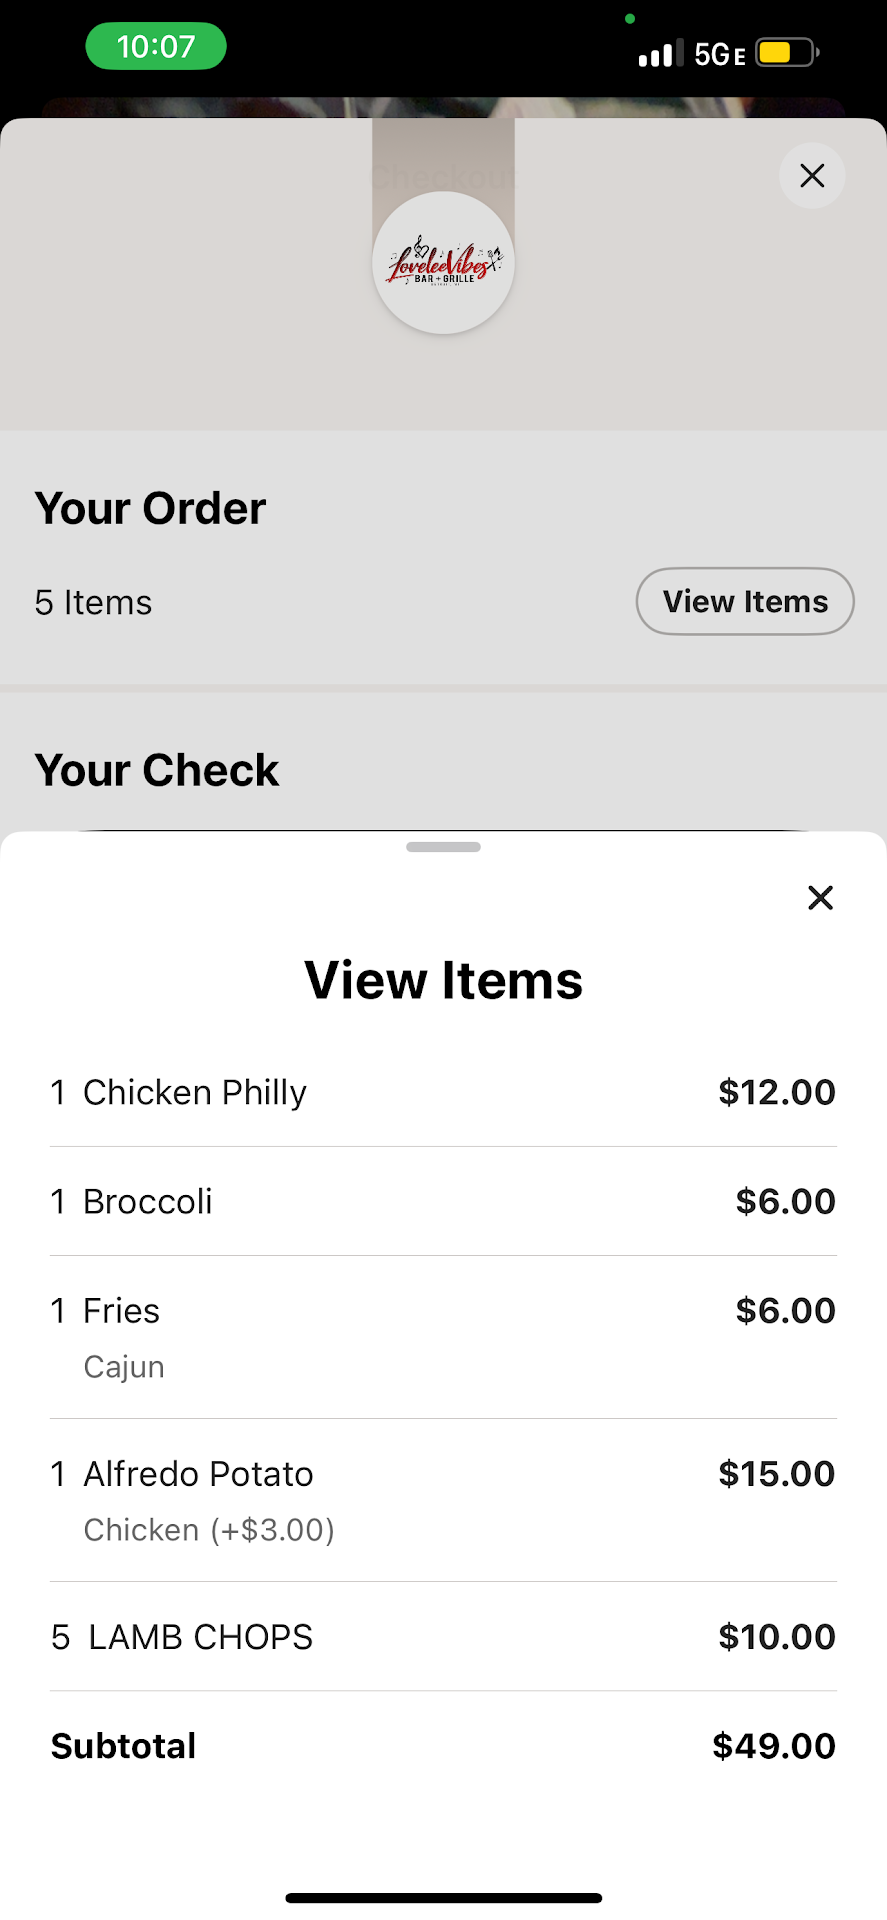The width and height of the screenshot is (887, 1920).
Task: Tap the $49.00 subtotal amount
Action: pos(773,1746)
